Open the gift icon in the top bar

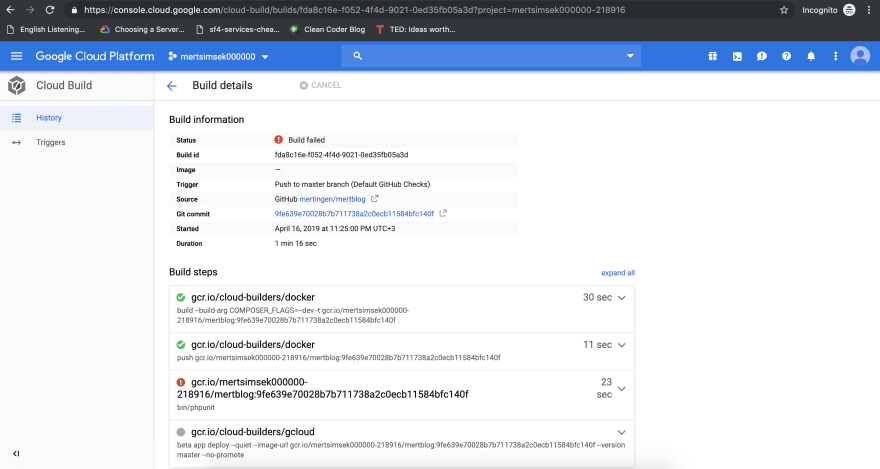point(712,56)
